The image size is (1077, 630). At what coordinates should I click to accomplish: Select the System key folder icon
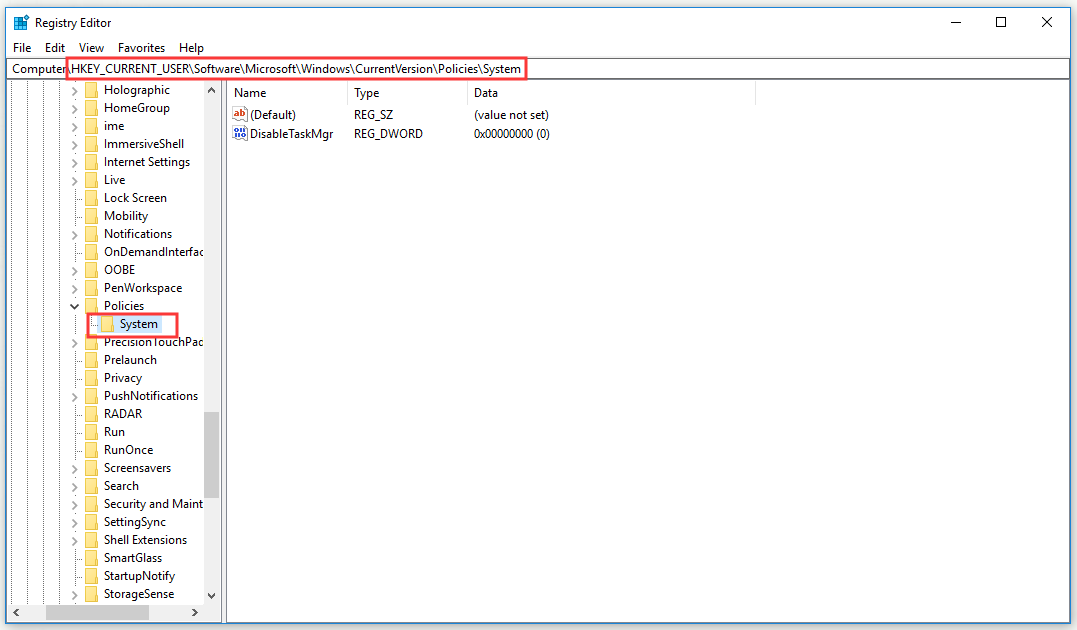[108, 324]
